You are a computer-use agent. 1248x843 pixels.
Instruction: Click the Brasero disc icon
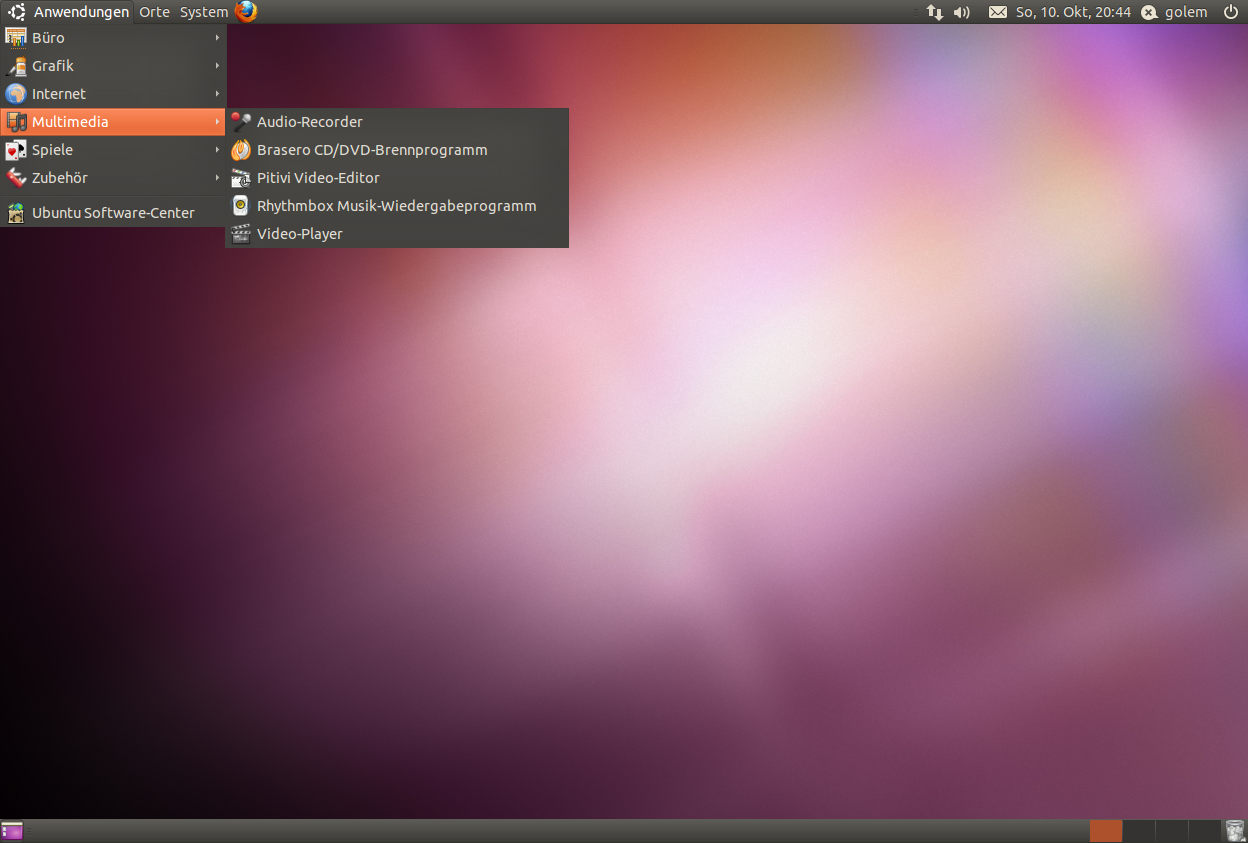tap(241, 150)
